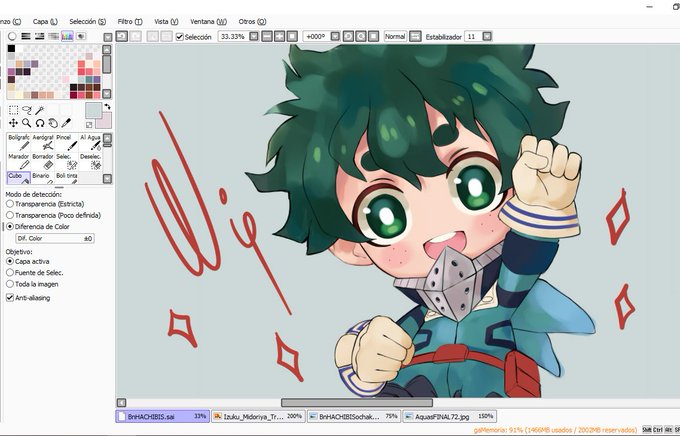680x436 pixels.
Task: Swap foreground and background colors
Action: coord(107,106)
